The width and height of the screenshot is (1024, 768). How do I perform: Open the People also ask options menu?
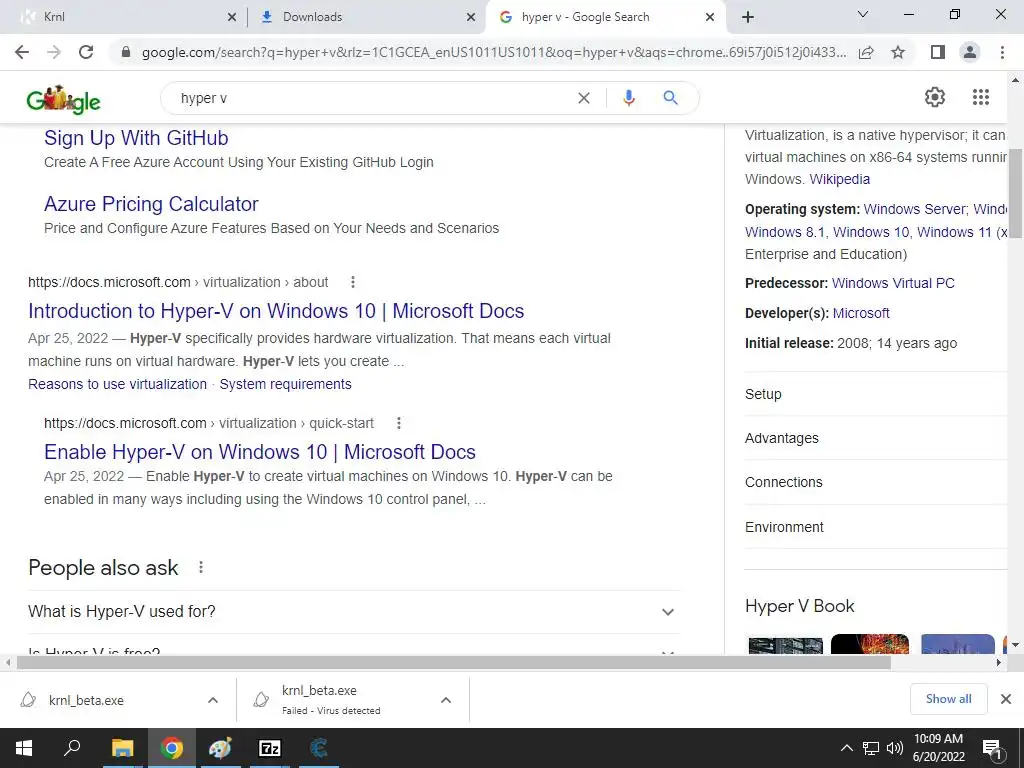point(201,568)
